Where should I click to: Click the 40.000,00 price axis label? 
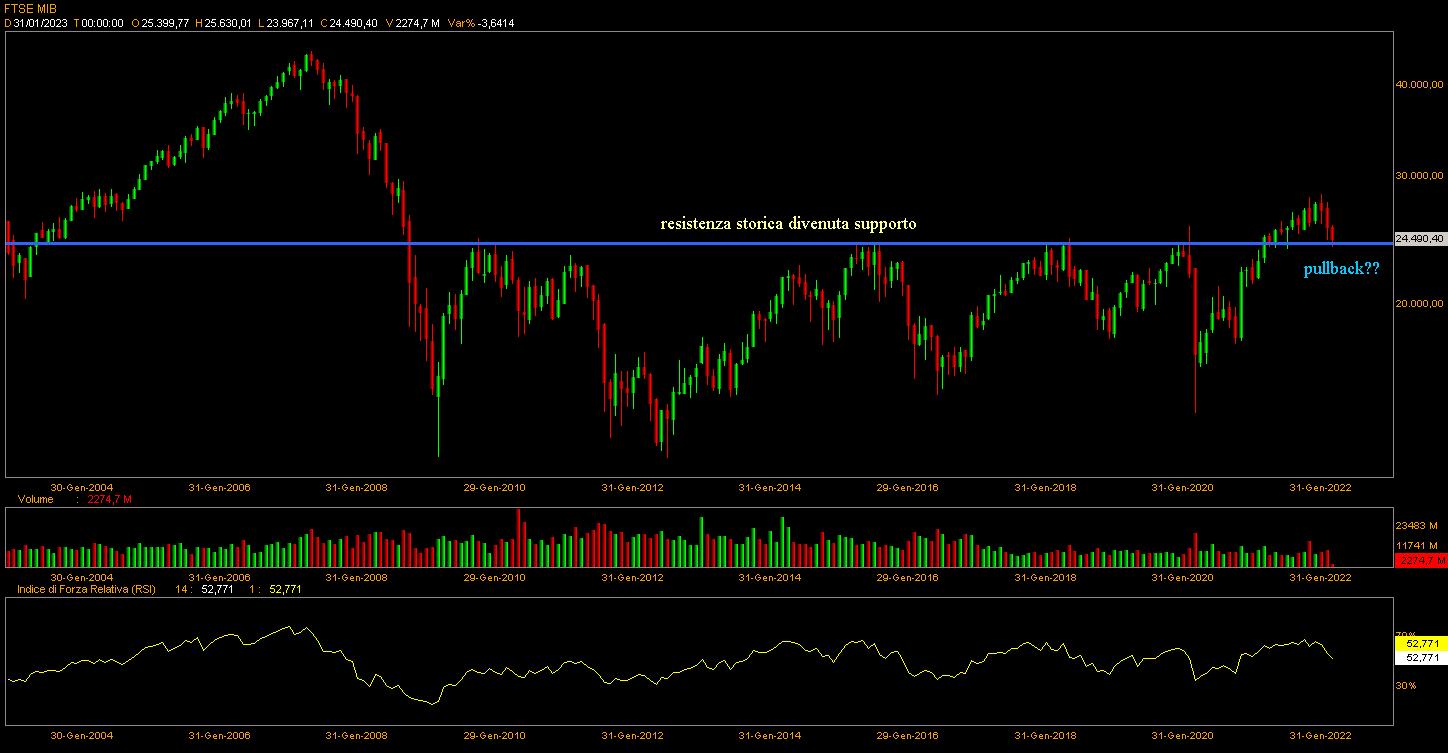(x=1419, y=85)
